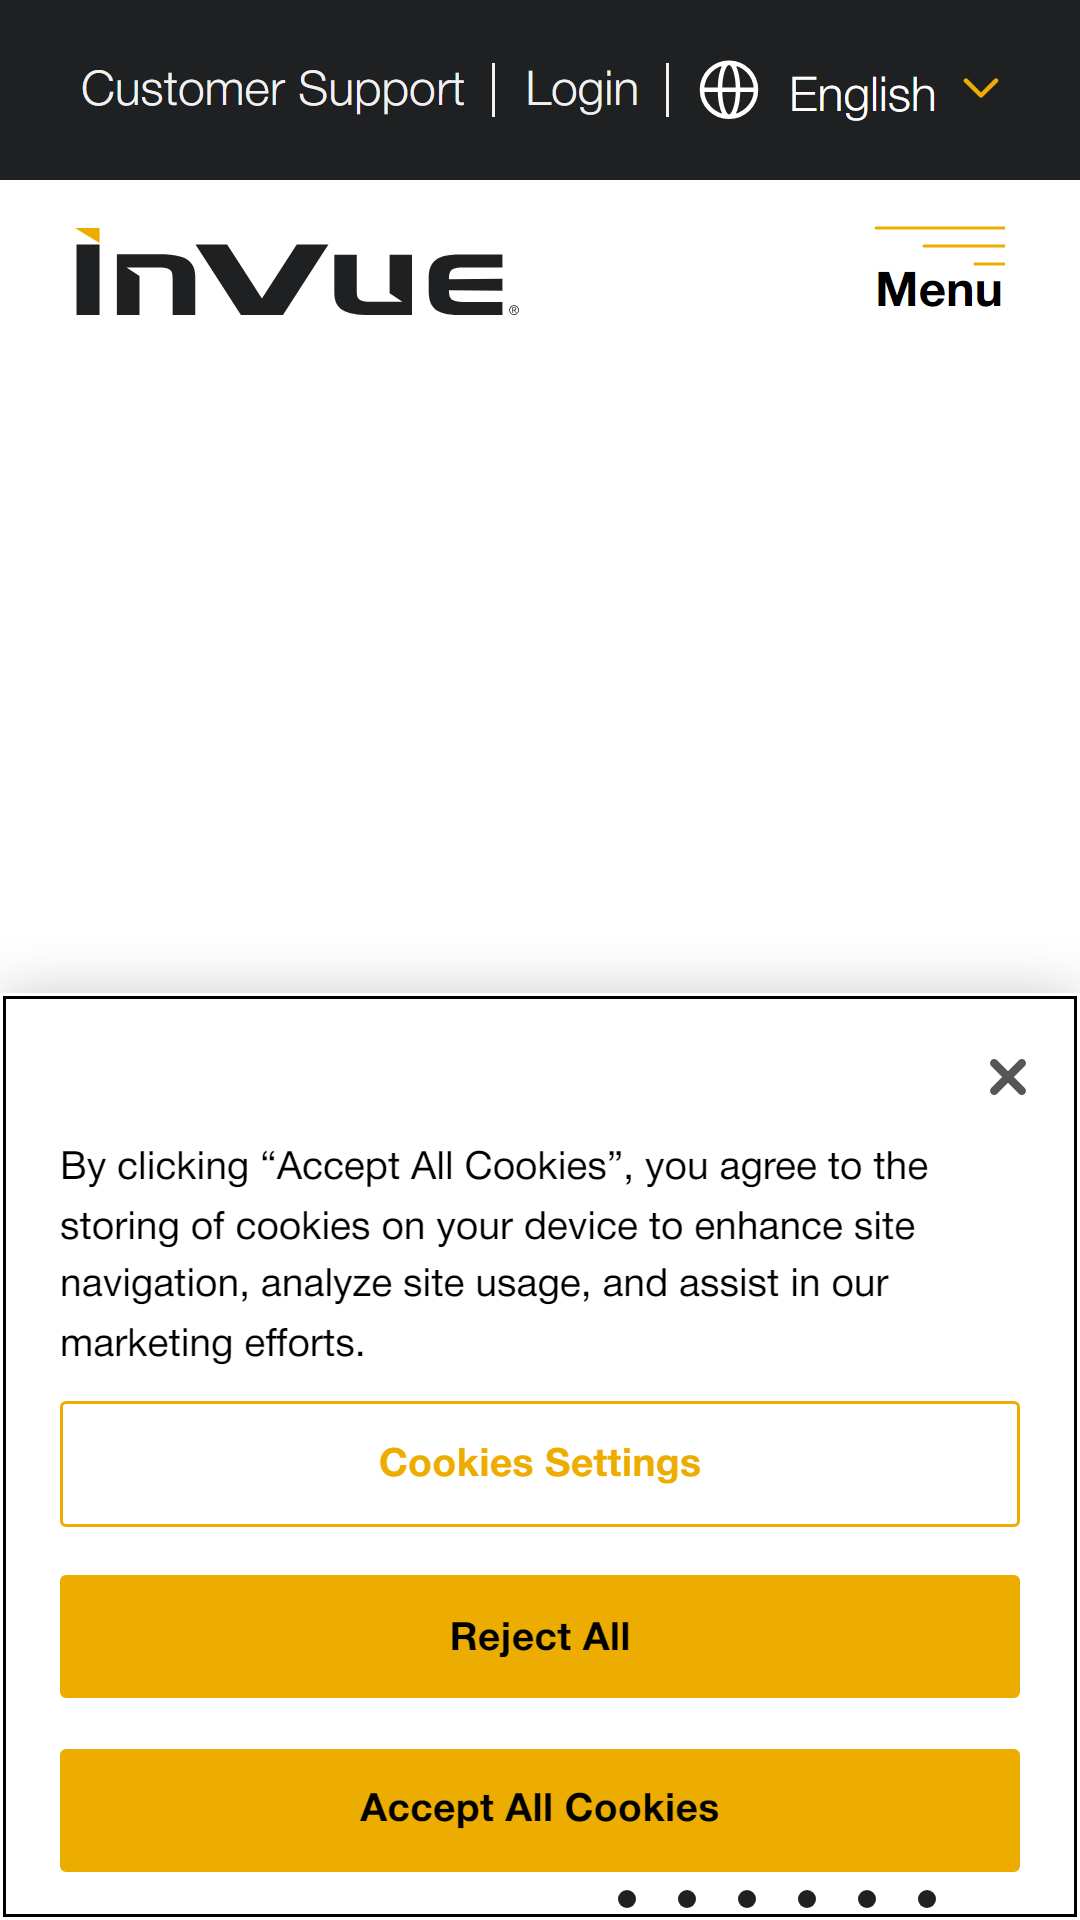
Task: Click Accept All Cookies button
Action: (x=540, y=1809)
